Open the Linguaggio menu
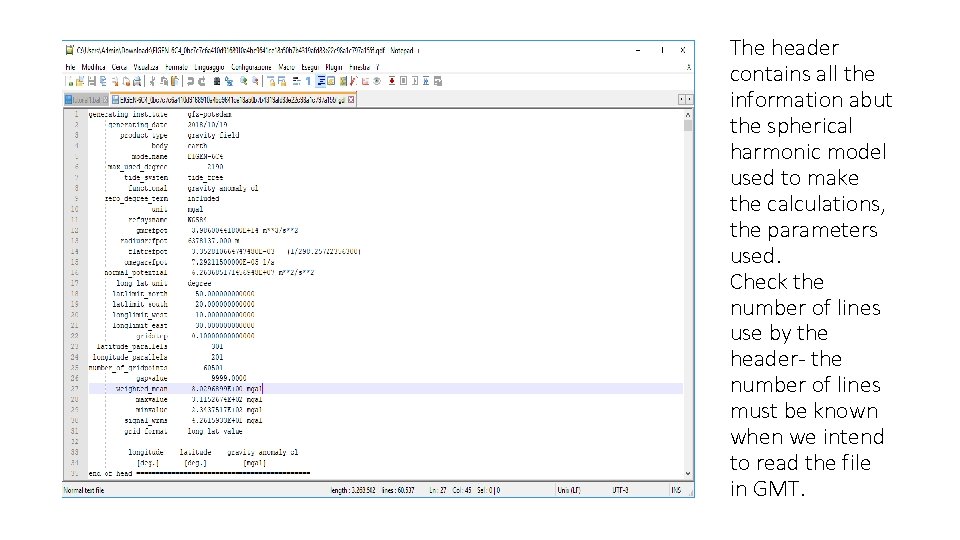The width and height of the screenshot is (960, 540). pyautogui.click(x=209, y=67)
